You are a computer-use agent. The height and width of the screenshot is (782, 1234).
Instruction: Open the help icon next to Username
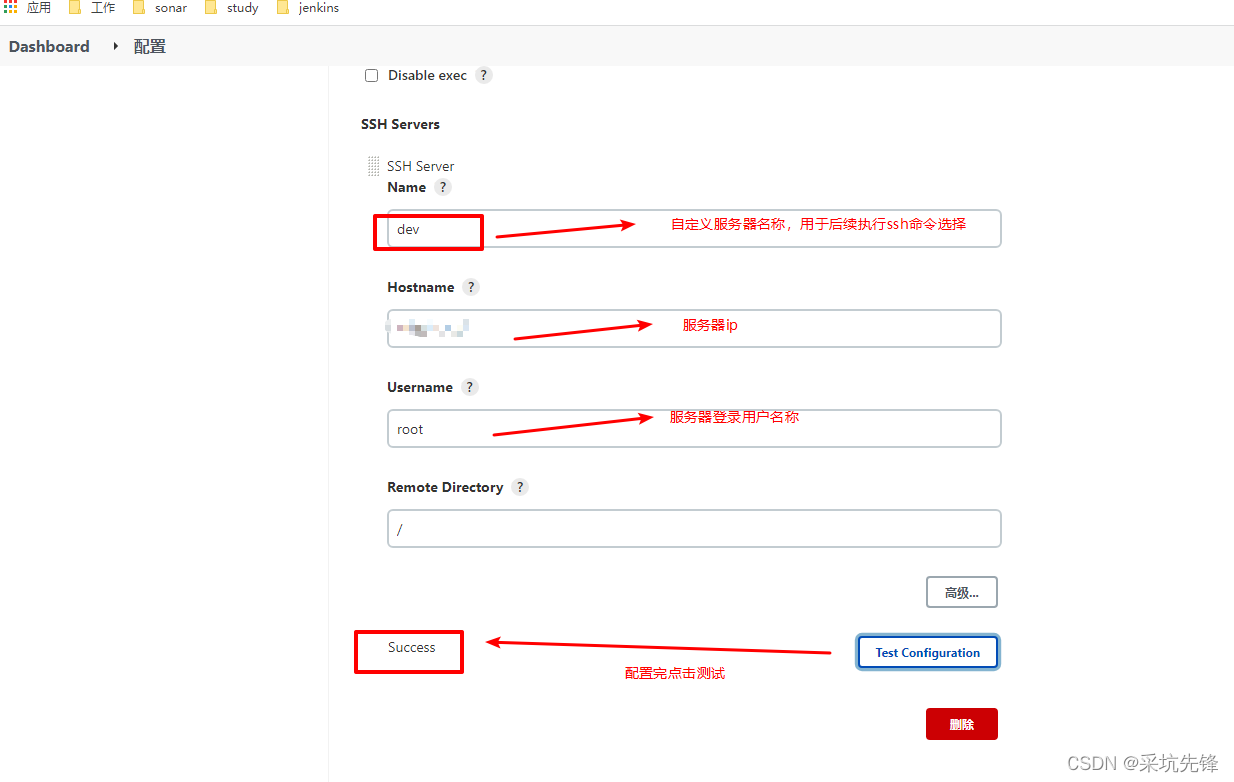point(469,387)
